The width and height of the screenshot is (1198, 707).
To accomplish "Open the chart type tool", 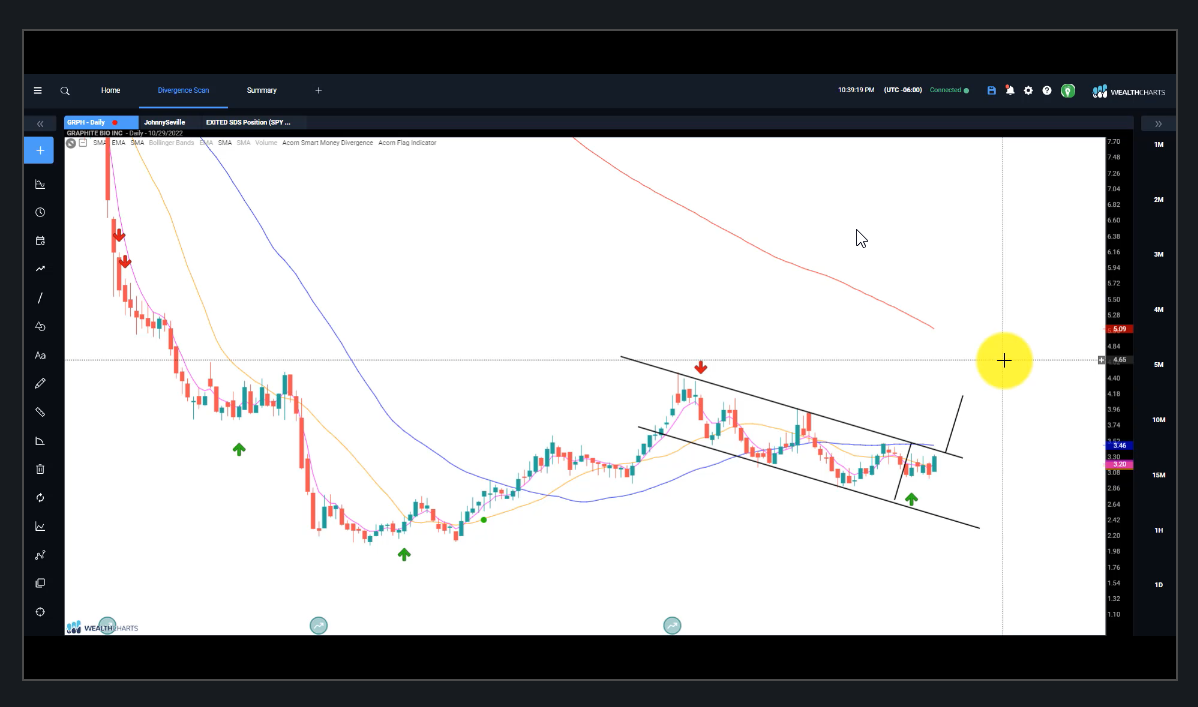I will tap(40, 184).
